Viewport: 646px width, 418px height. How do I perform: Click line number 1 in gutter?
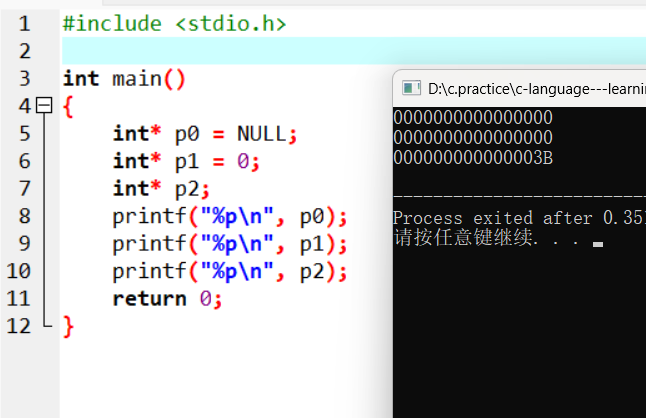(24, 23)
